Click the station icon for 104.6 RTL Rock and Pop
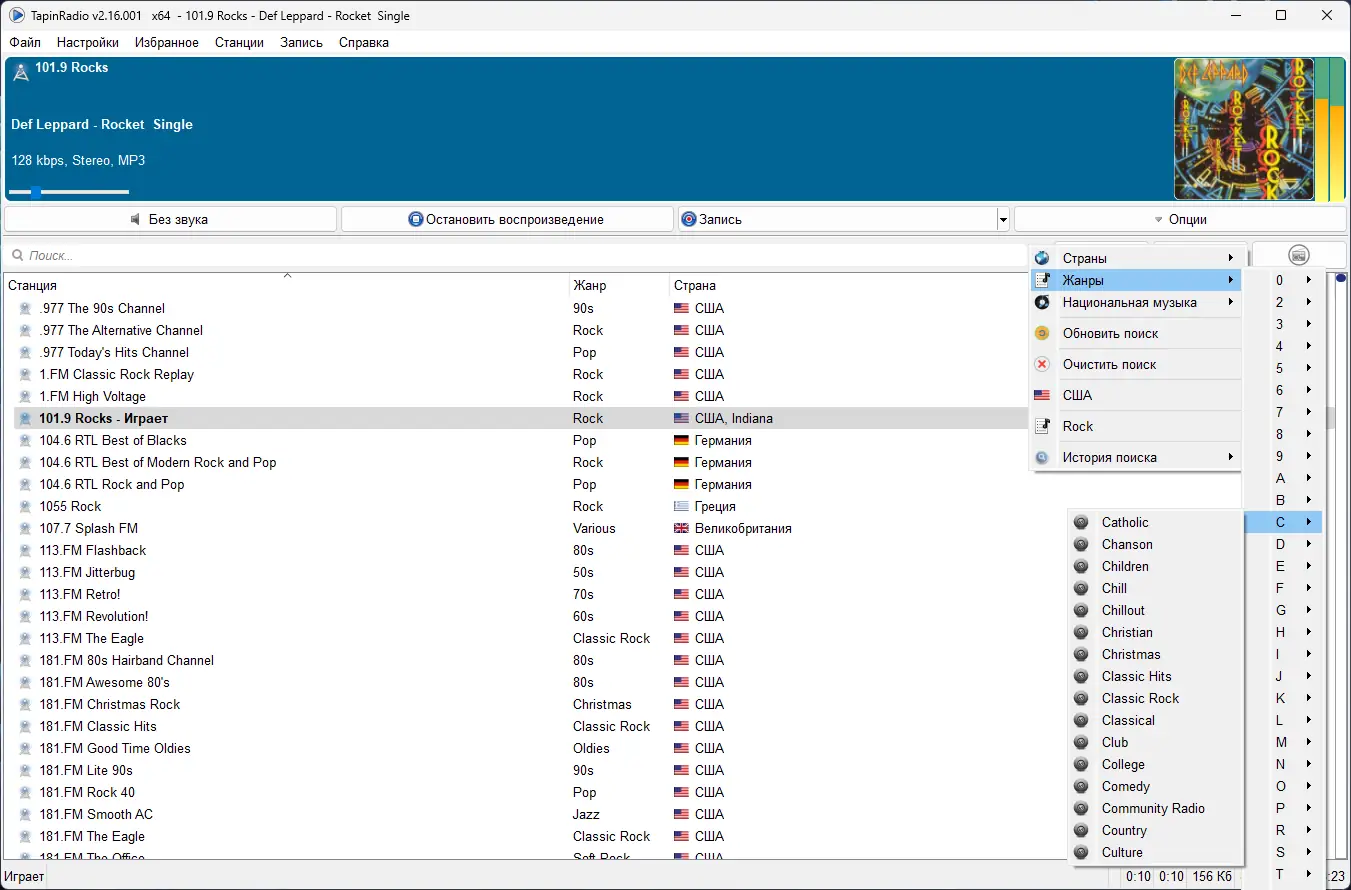This screenshot has height=890, width=1351. (x=26, y=484)
